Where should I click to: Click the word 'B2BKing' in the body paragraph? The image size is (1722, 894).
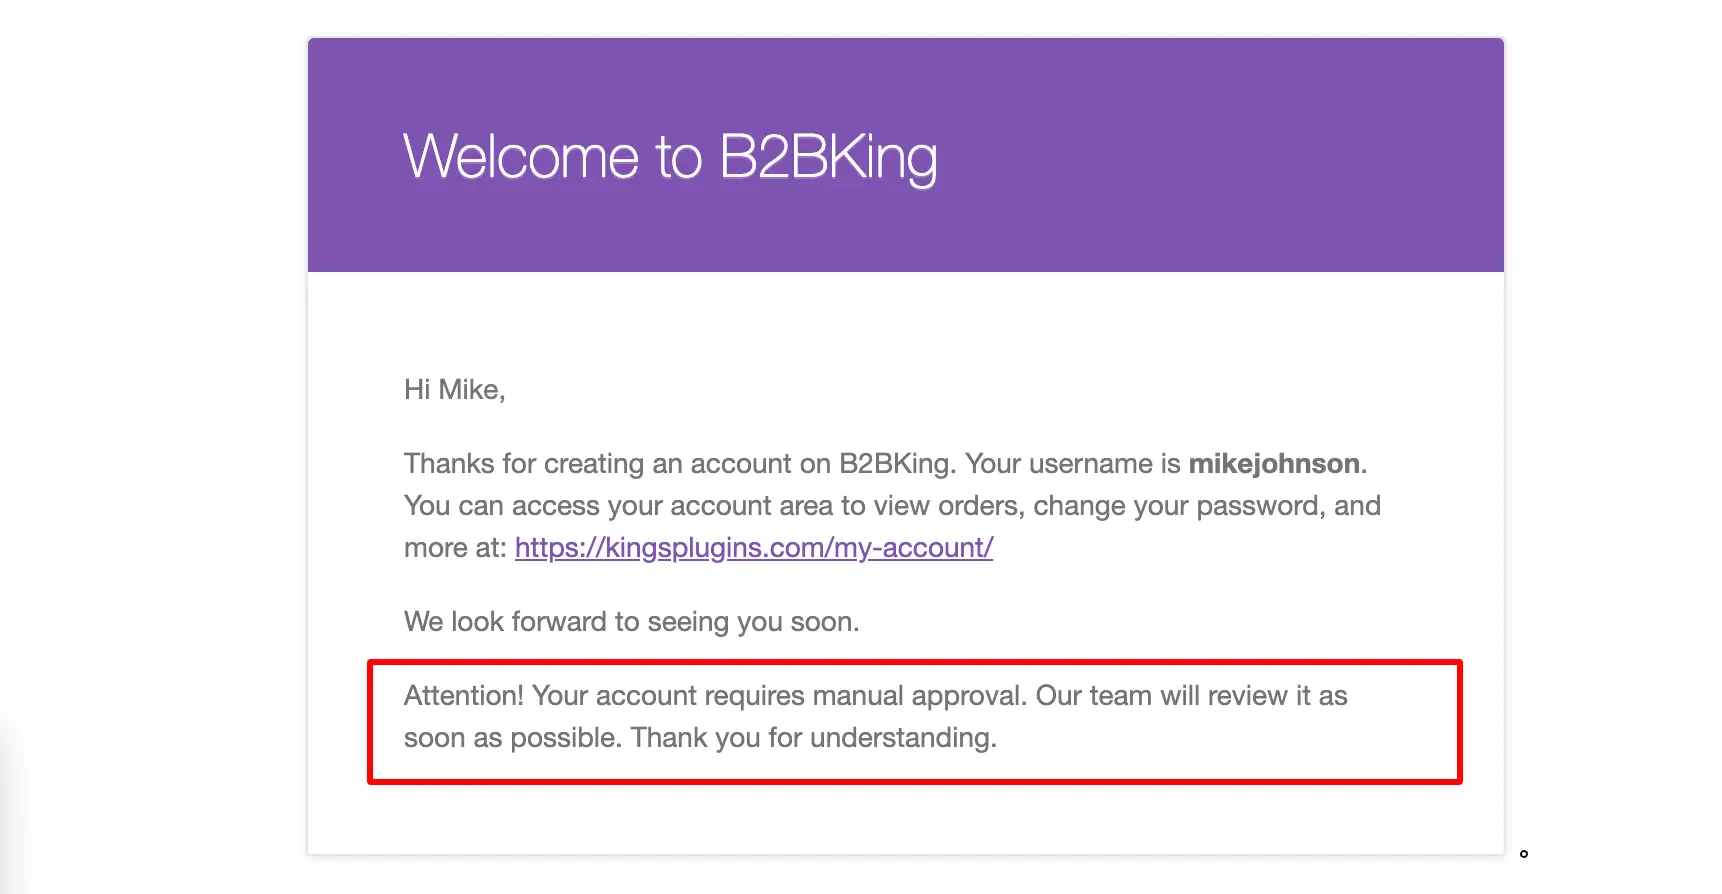click(x=894, y=464)
